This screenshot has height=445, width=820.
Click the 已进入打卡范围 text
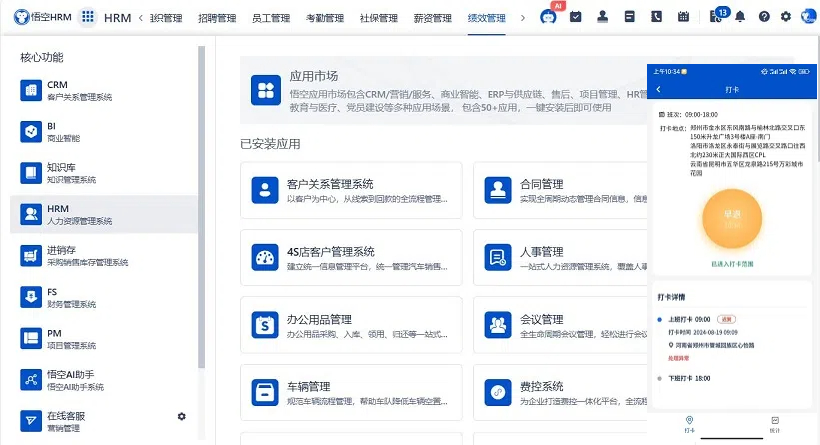click(732, 264)
